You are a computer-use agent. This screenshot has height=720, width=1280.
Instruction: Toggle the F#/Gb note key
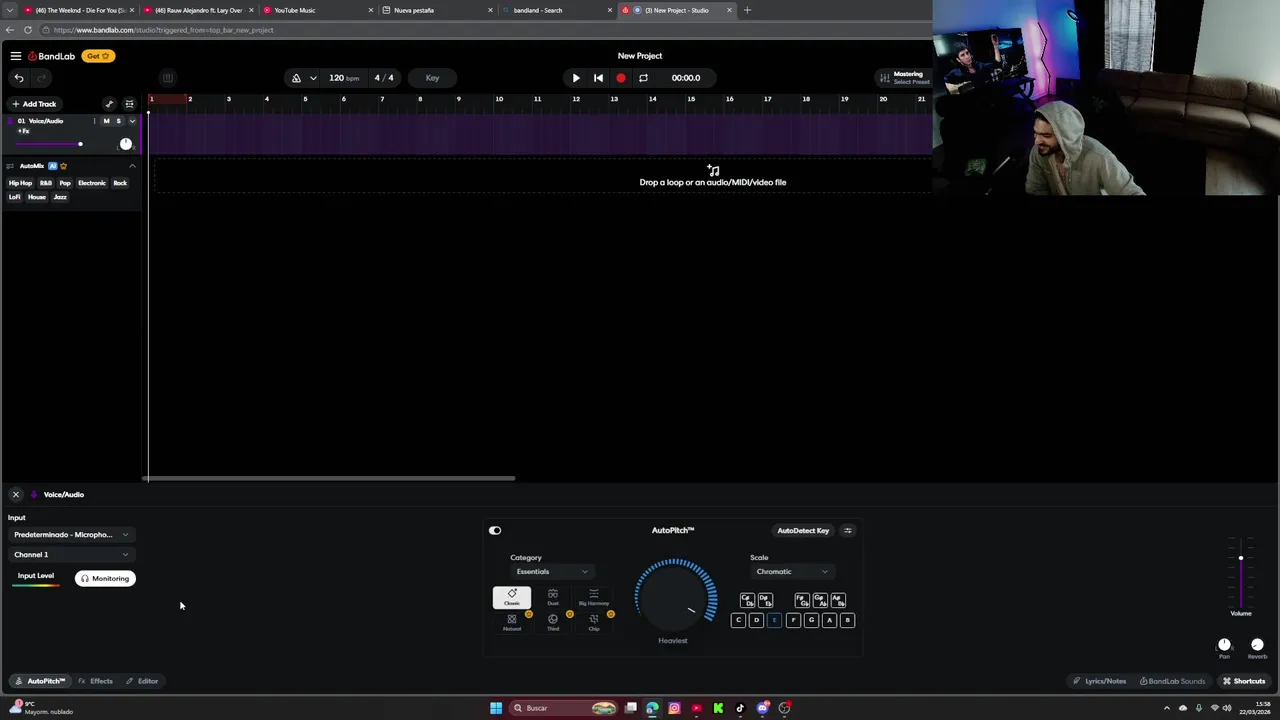coord(802,600)
